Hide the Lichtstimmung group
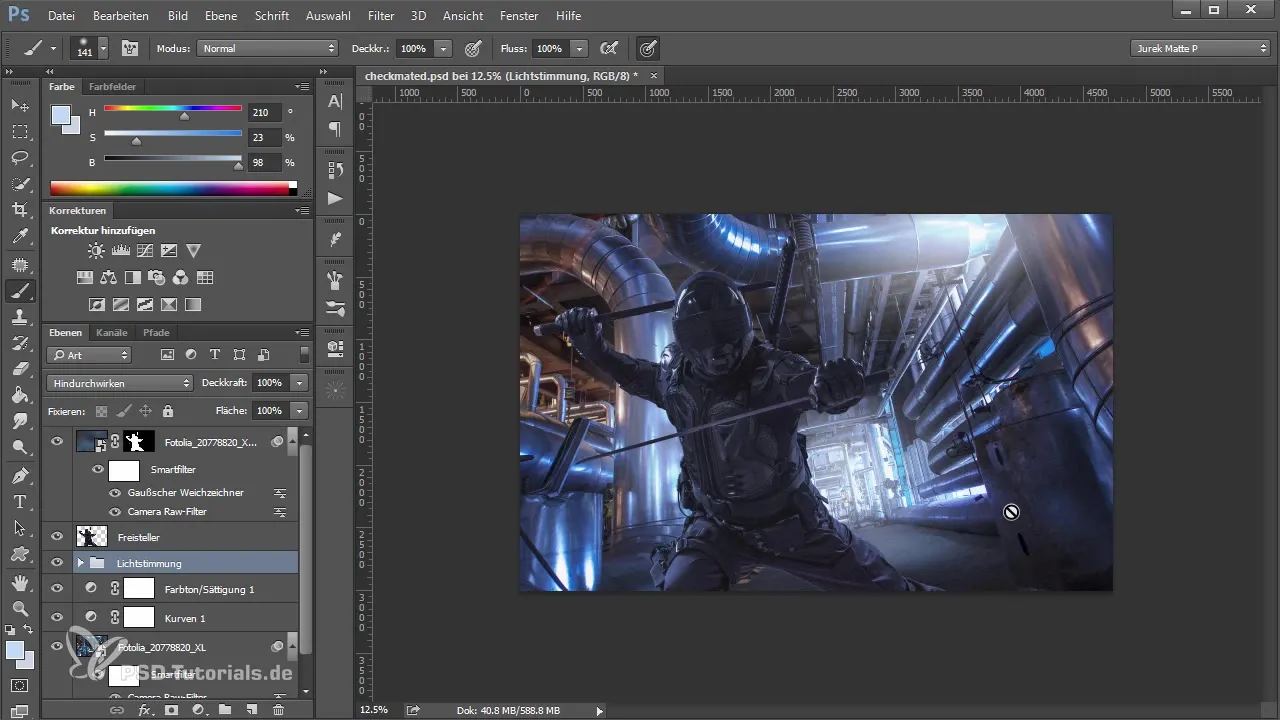1280x720 pixels. [x=57, y=563]
